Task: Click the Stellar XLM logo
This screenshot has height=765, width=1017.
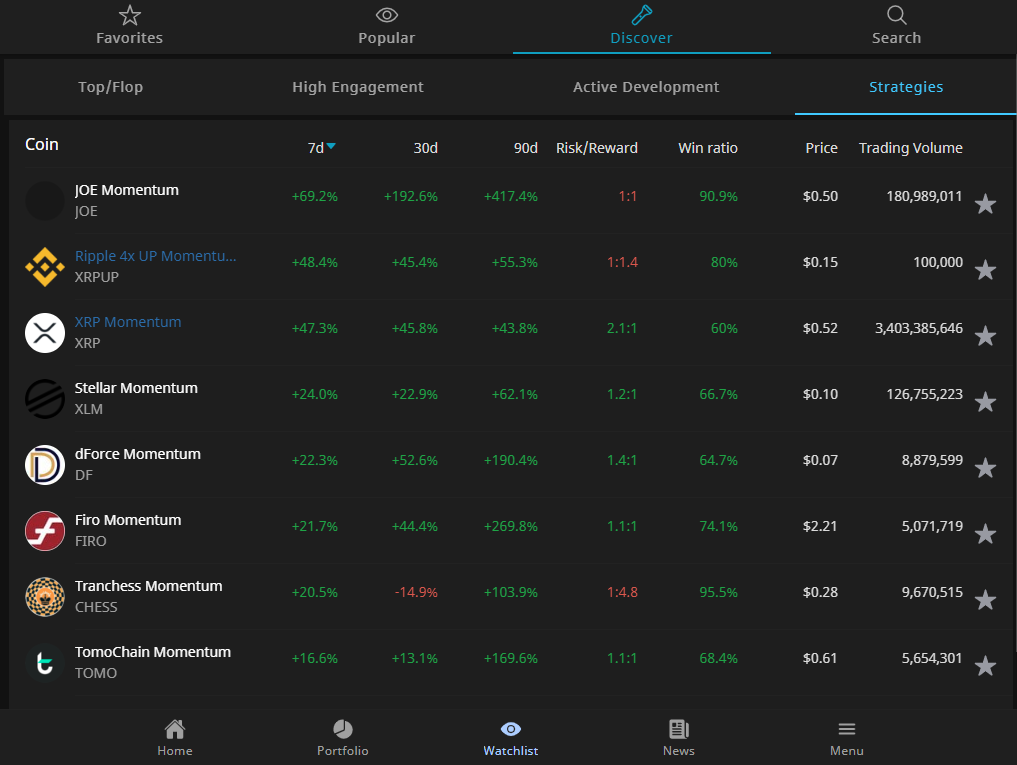Action: click(45, 398)
